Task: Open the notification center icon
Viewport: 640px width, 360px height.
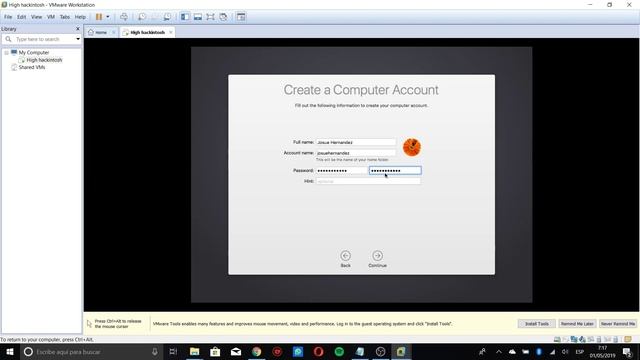Action: (x=627, y=352)
